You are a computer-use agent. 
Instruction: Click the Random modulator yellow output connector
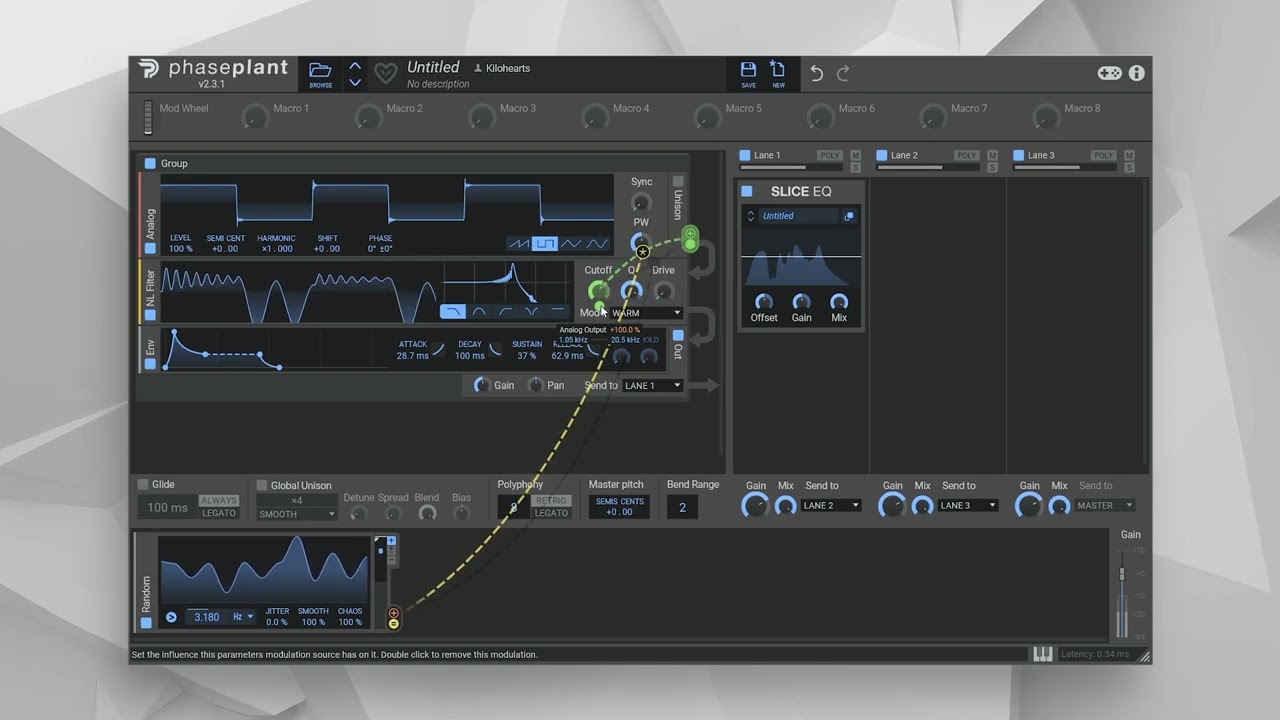click(393, 624)
